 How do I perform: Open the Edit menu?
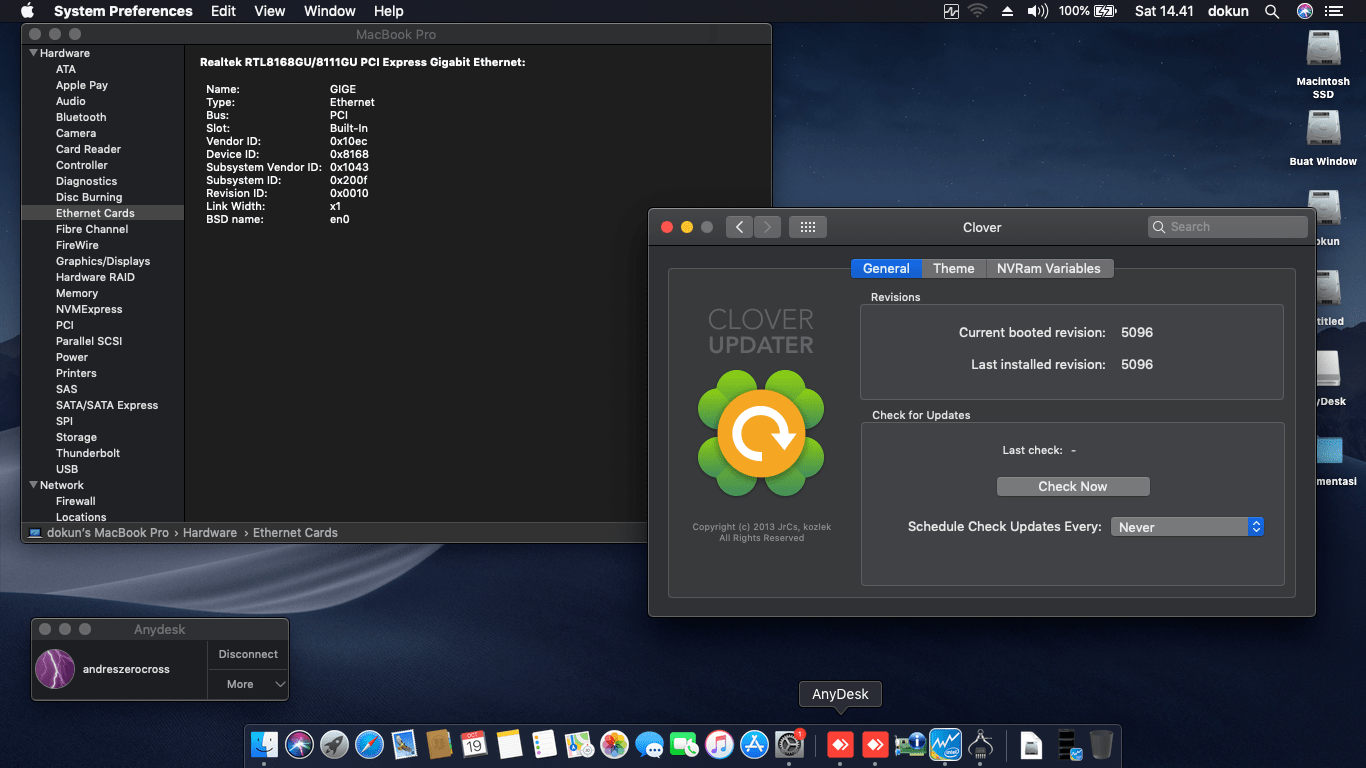point(223,11)
